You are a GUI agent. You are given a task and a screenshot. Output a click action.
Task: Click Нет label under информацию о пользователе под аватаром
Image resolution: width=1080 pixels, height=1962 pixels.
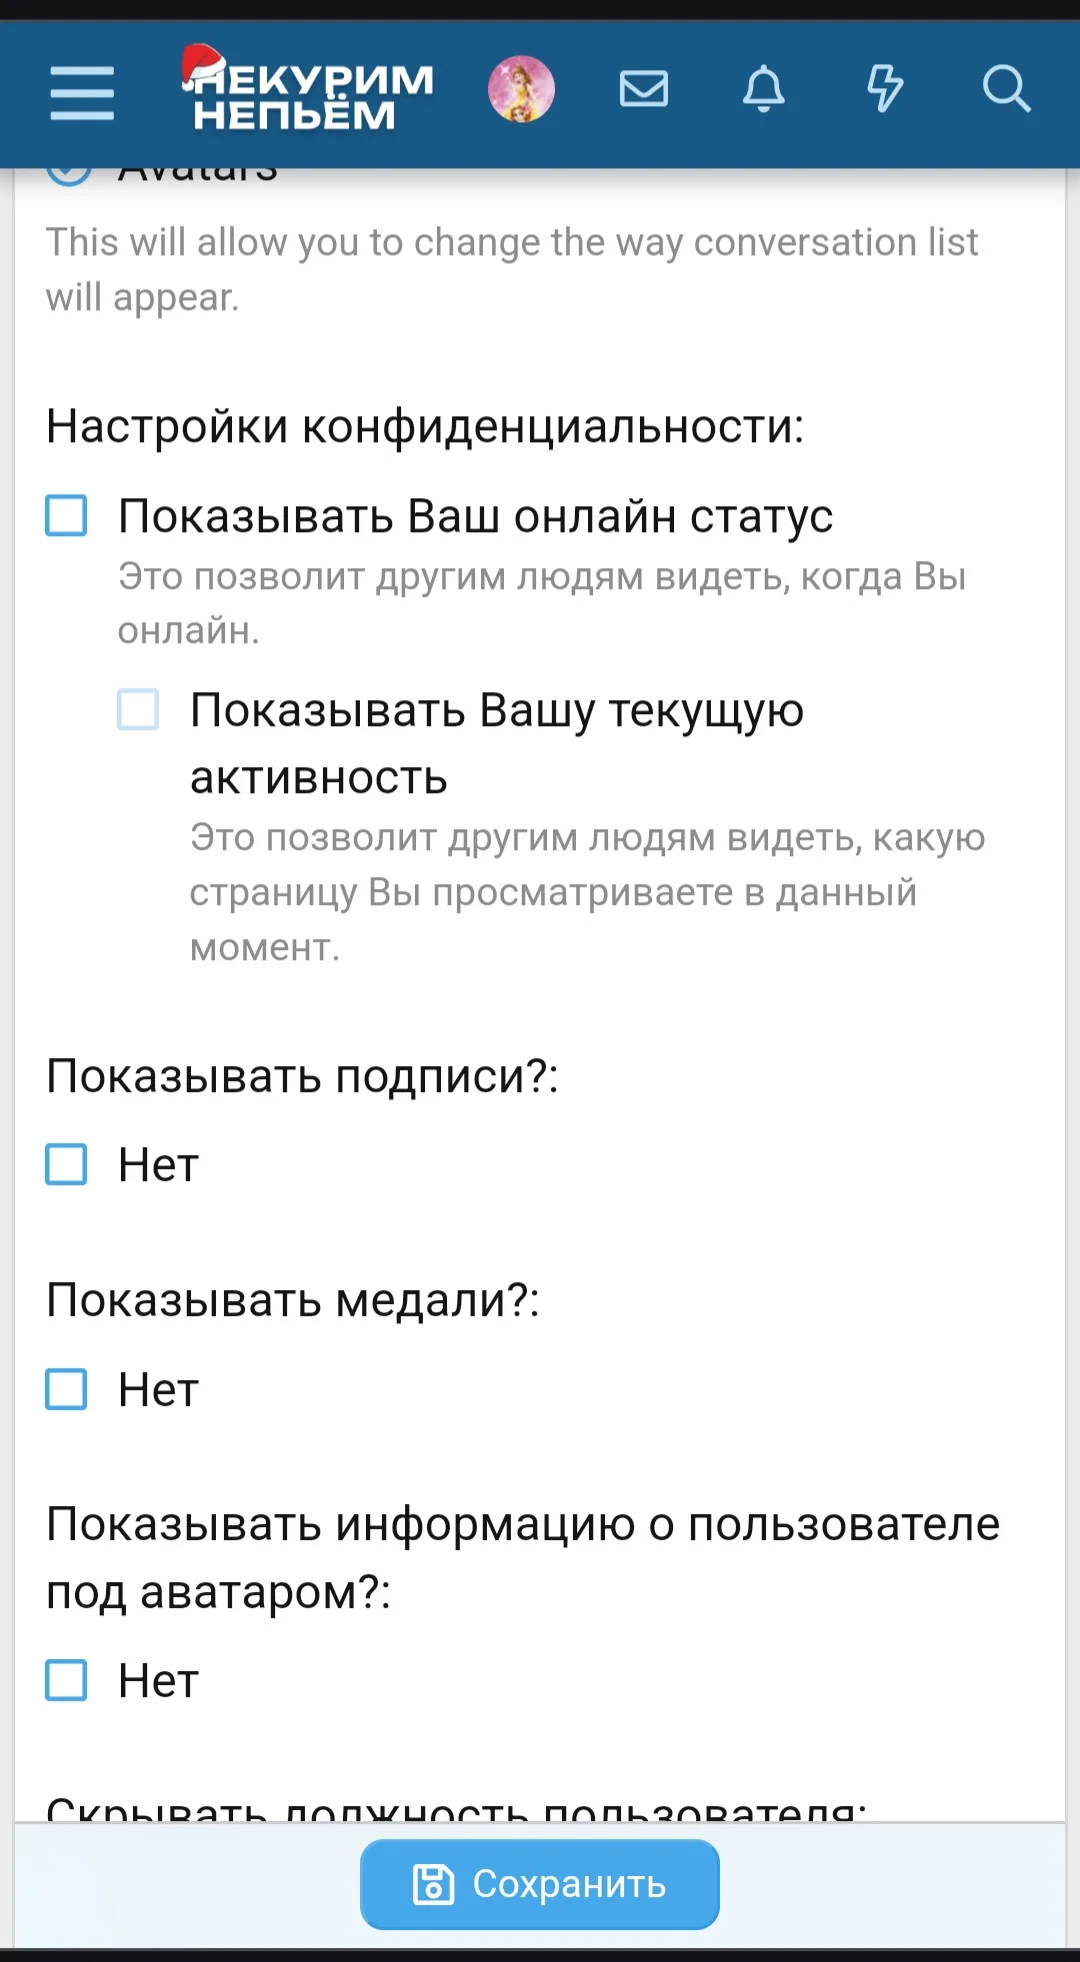(158, 1680)
